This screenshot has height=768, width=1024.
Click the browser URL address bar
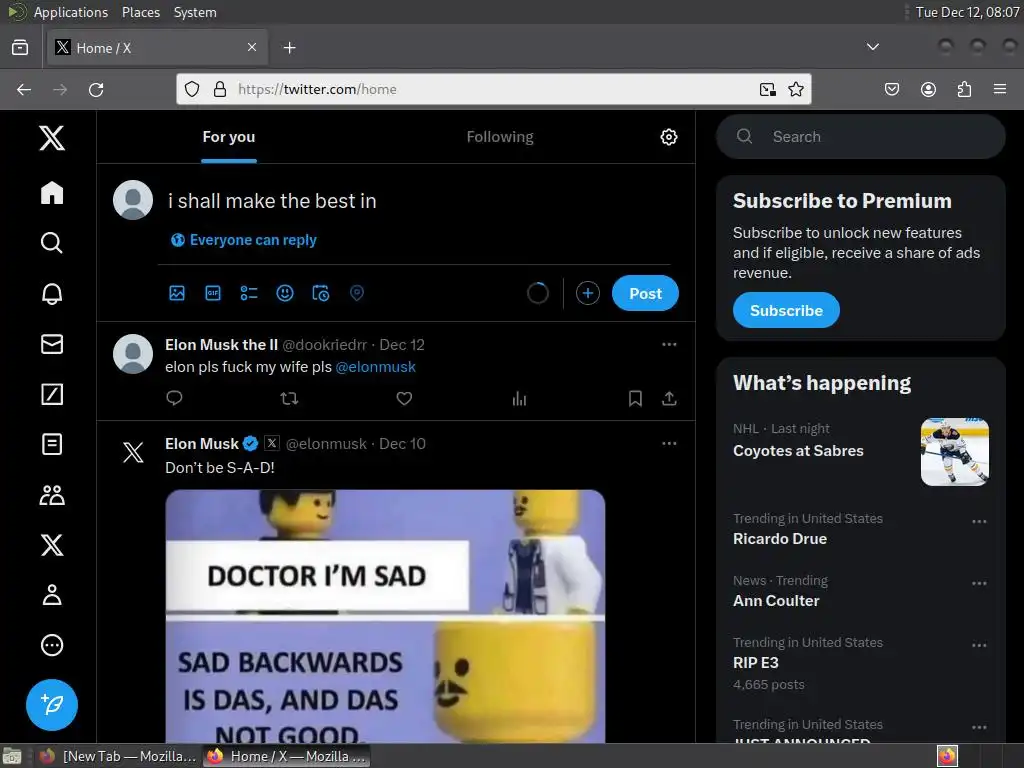[493, 89]
